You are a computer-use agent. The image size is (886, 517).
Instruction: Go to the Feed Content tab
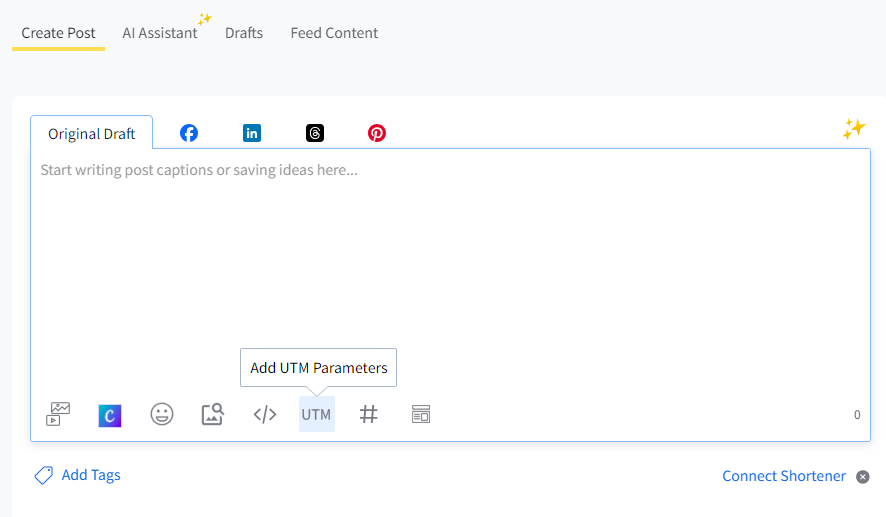coord(334,33)
